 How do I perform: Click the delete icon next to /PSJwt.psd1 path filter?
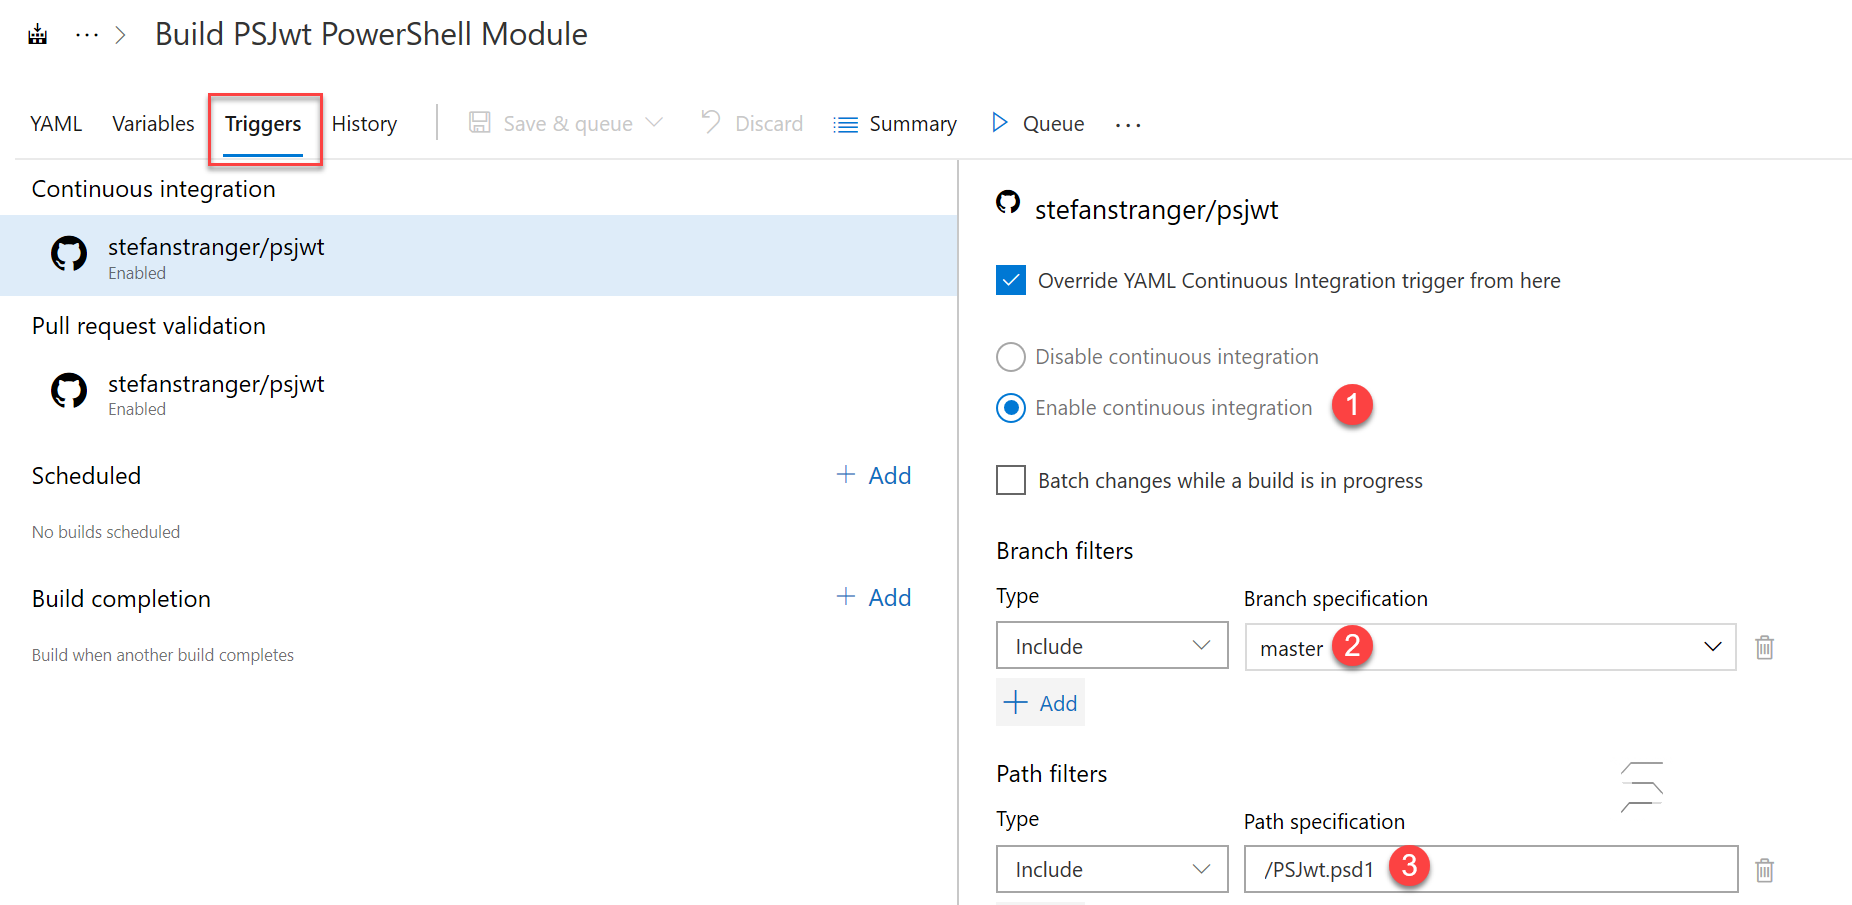[1764, 869]
